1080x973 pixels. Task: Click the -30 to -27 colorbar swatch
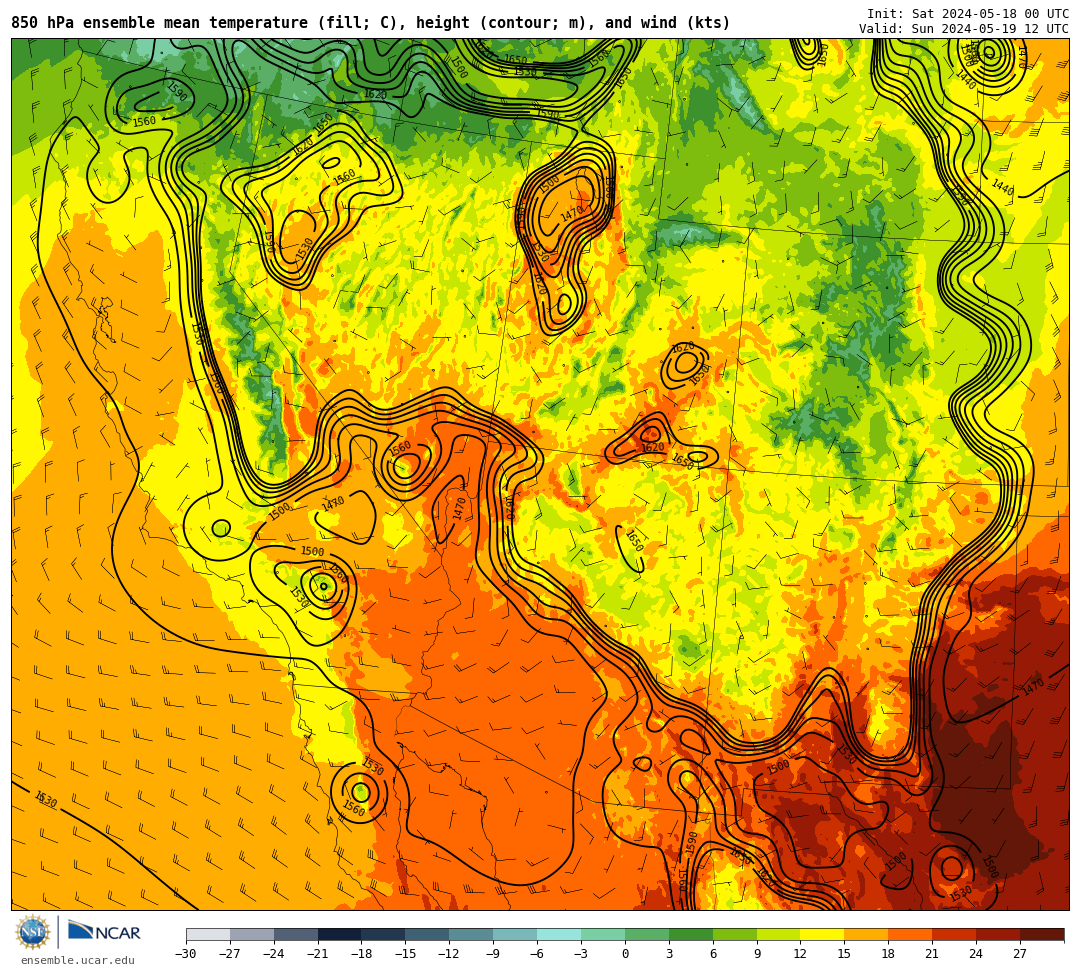pyautogui.click(x=208, y=934)
